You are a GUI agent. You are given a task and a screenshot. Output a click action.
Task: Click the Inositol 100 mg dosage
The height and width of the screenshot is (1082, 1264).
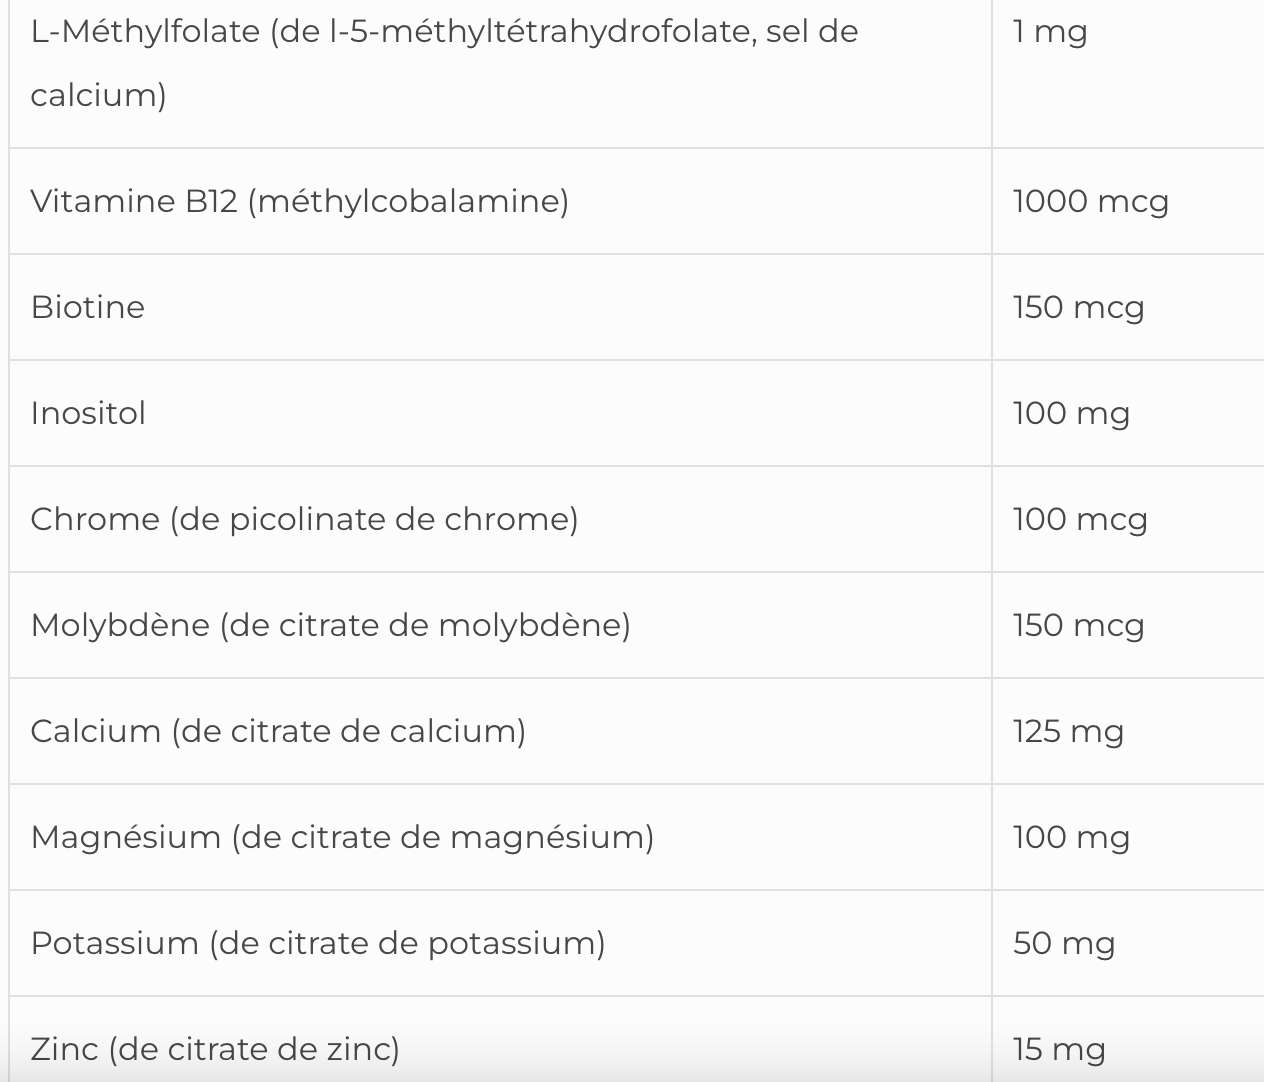1071,414
